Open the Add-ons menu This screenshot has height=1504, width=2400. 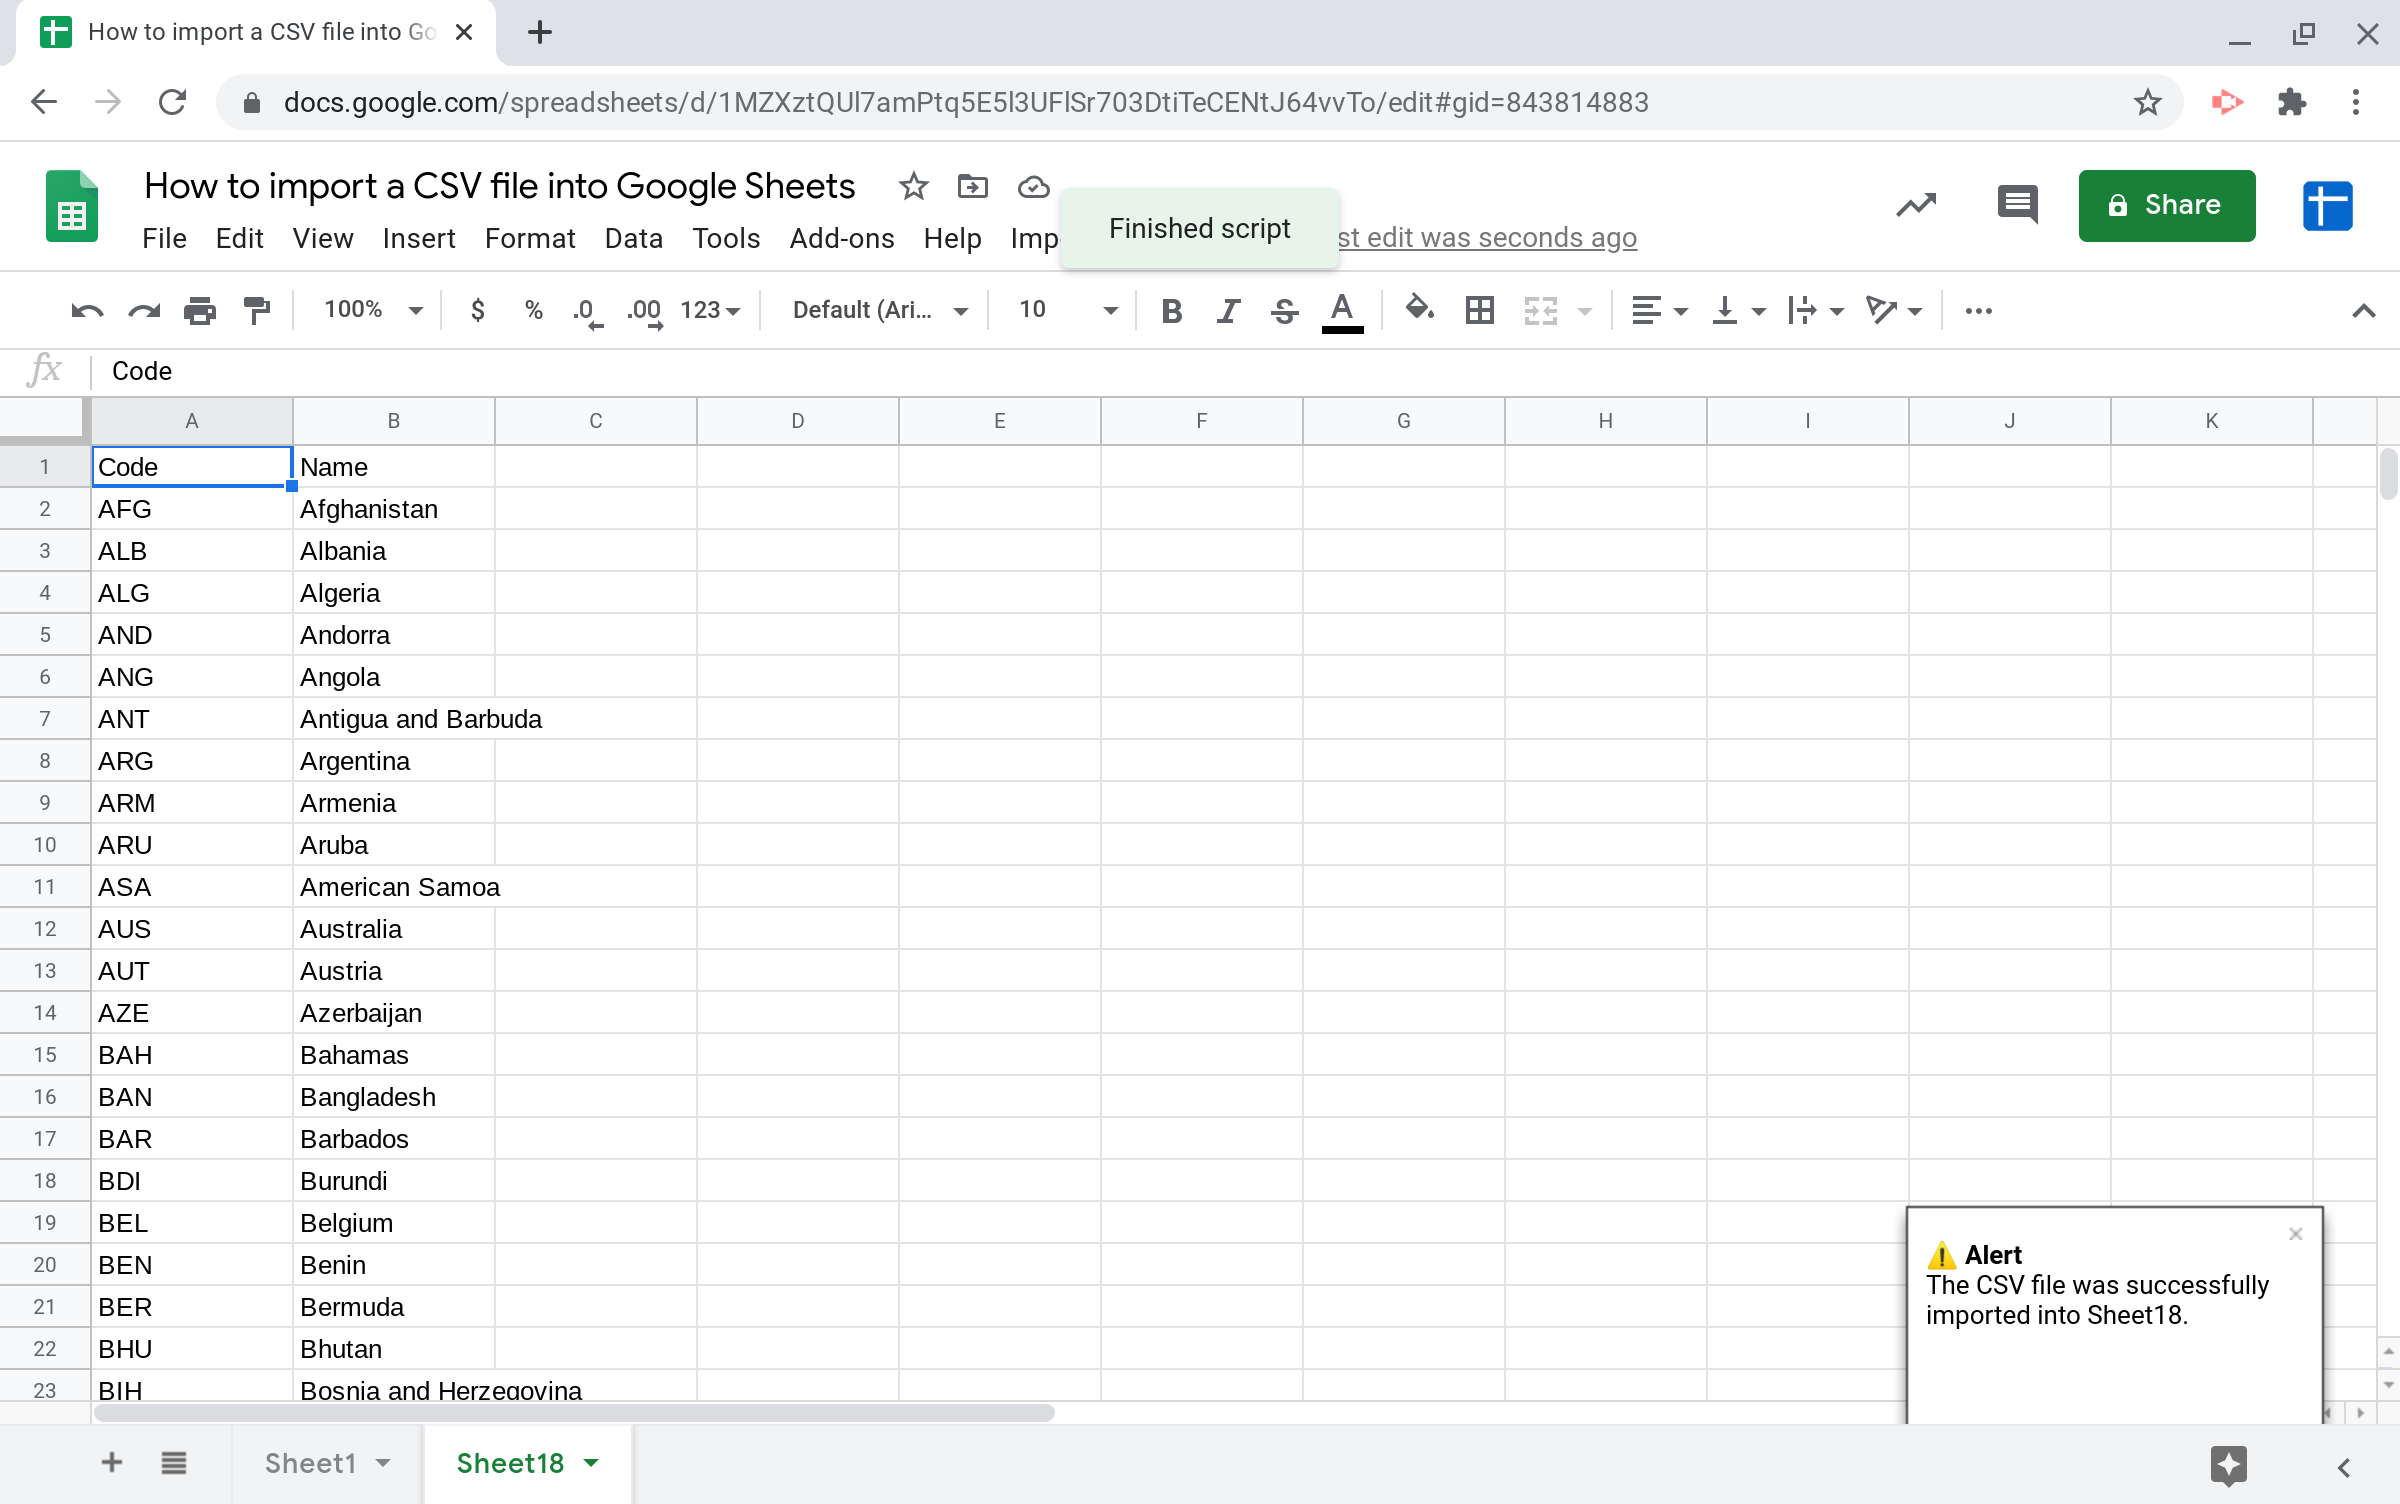[841, 238]
